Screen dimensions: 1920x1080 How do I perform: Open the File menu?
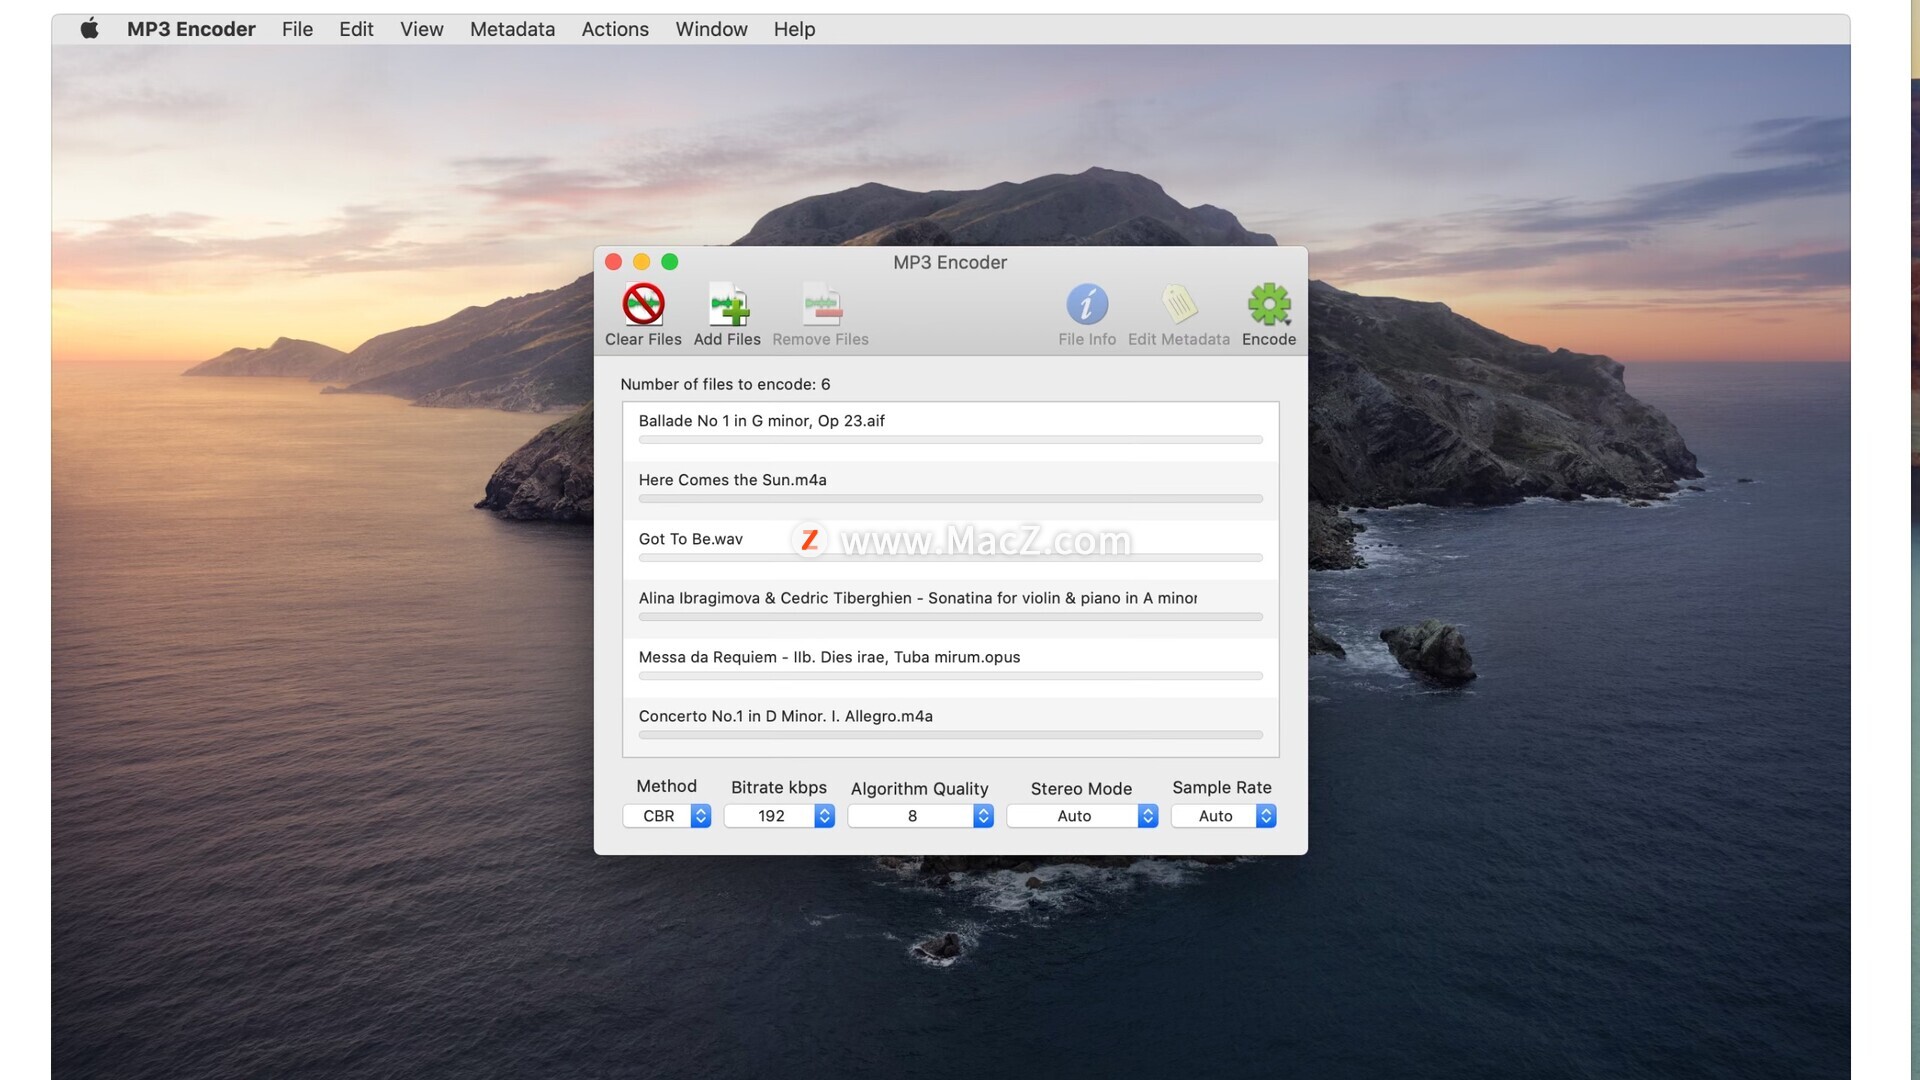(297, 29)
